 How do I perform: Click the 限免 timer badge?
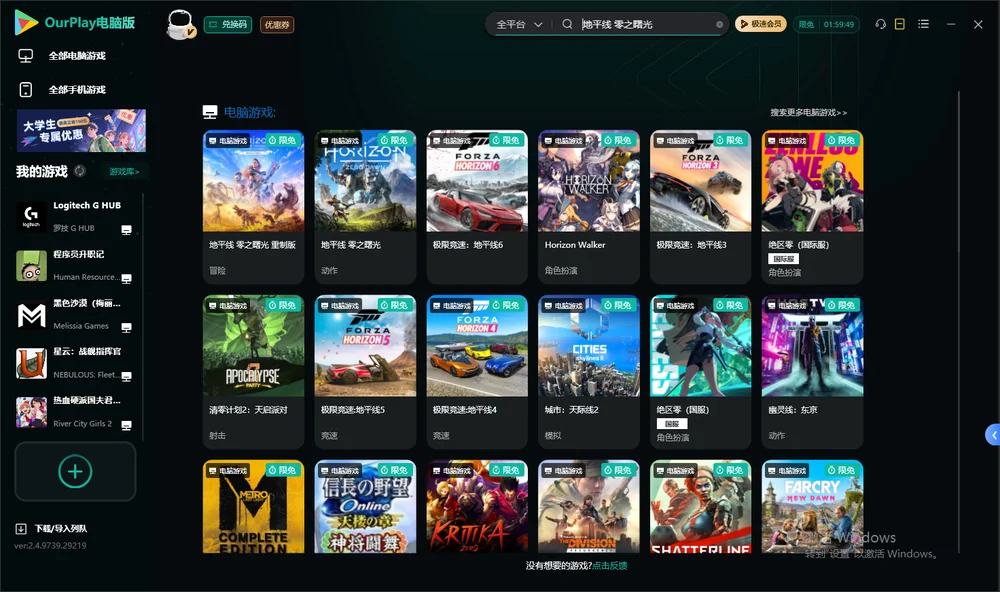(827, 24)
